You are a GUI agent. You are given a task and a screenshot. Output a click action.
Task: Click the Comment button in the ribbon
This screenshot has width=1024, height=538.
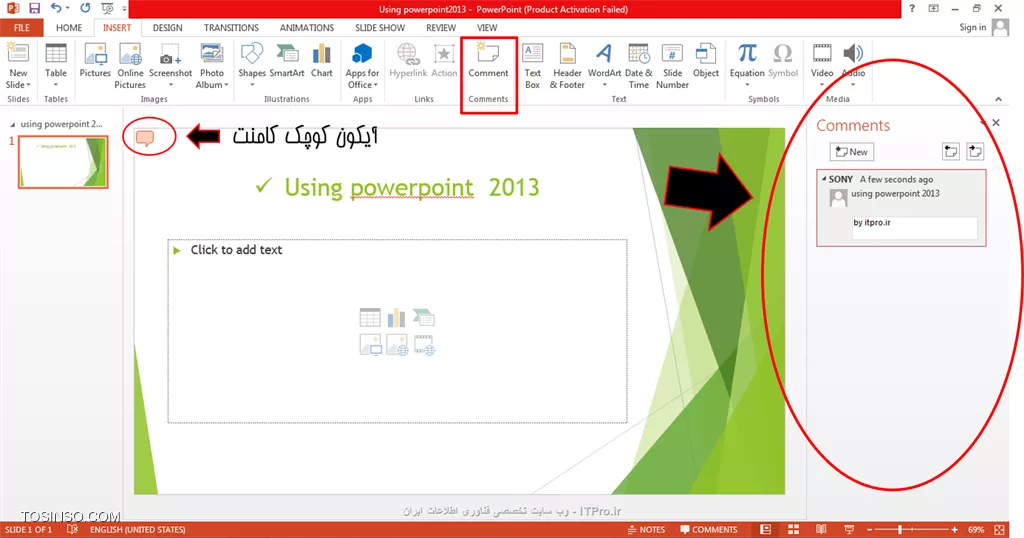click(488, 61)
